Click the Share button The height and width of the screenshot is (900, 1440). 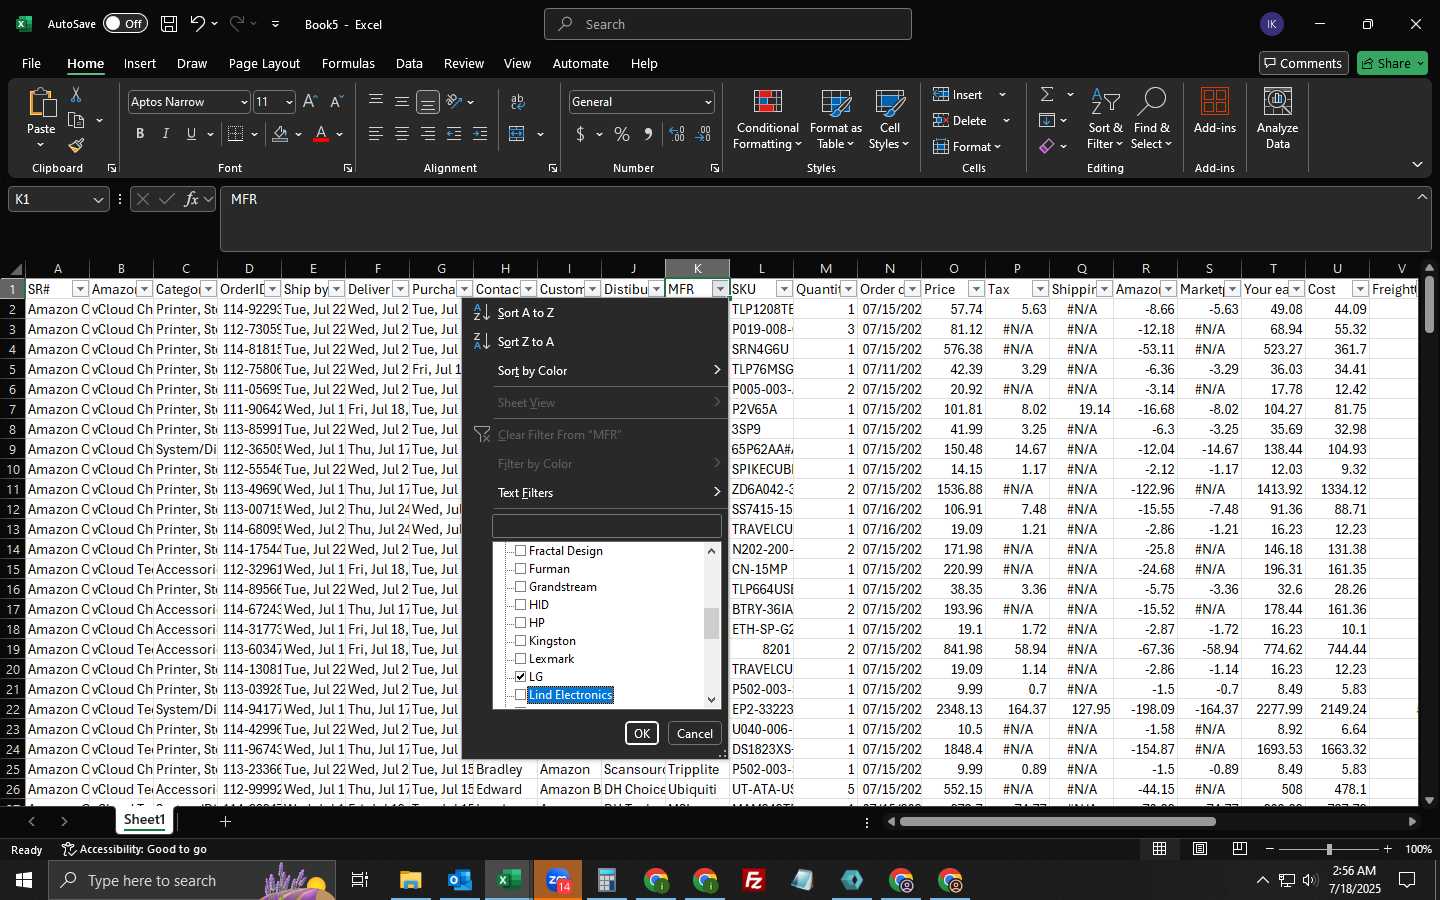(1393, 63)
